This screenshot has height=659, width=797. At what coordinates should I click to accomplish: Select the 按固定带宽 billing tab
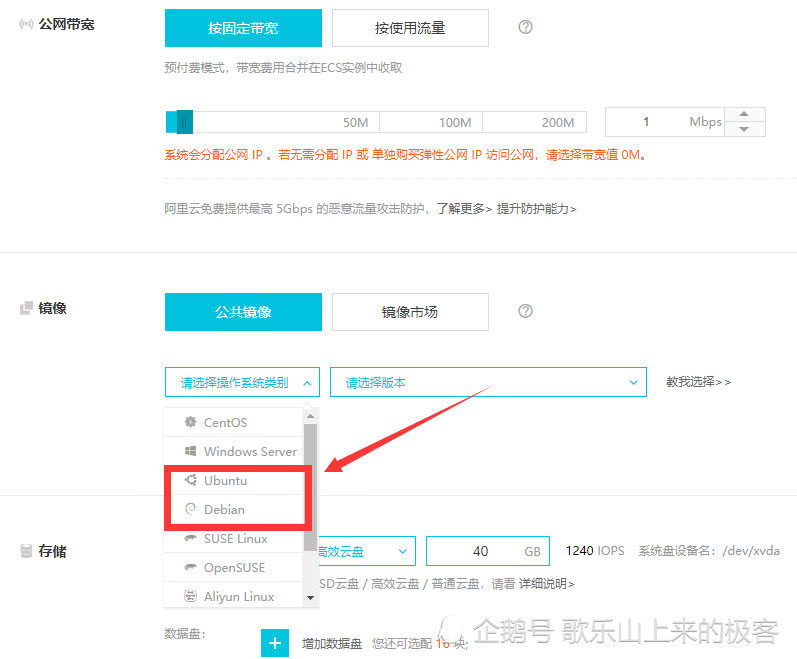[x=243, y=28]
